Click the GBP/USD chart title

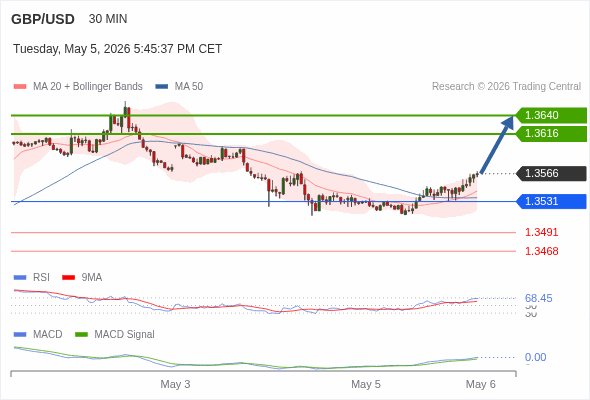click(43, 19)
